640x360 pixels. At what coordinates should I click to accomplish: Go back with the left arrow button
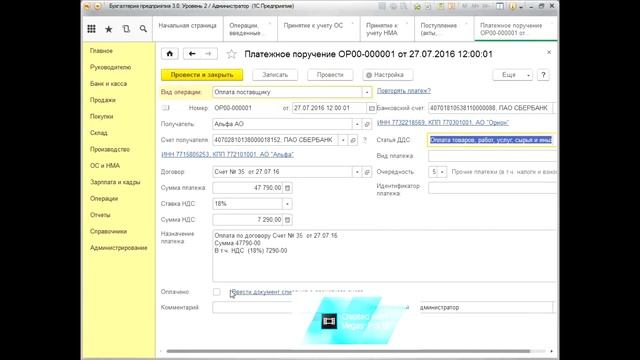pyautogui.click(x=192, y=54)
